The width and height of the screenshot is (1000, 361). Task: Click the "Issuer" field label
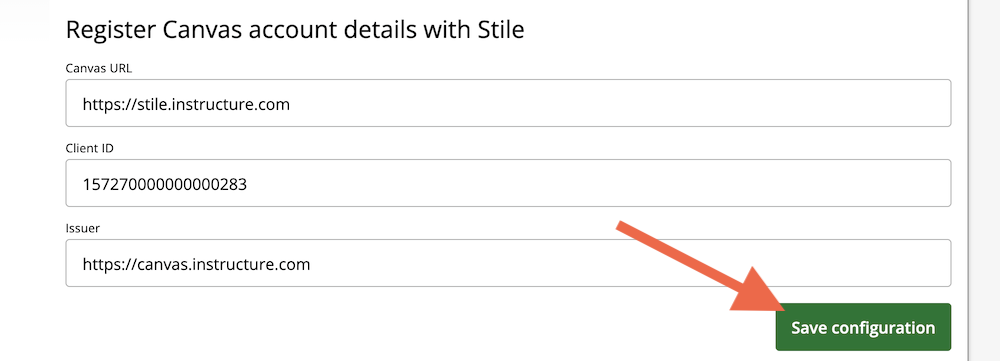83,228
